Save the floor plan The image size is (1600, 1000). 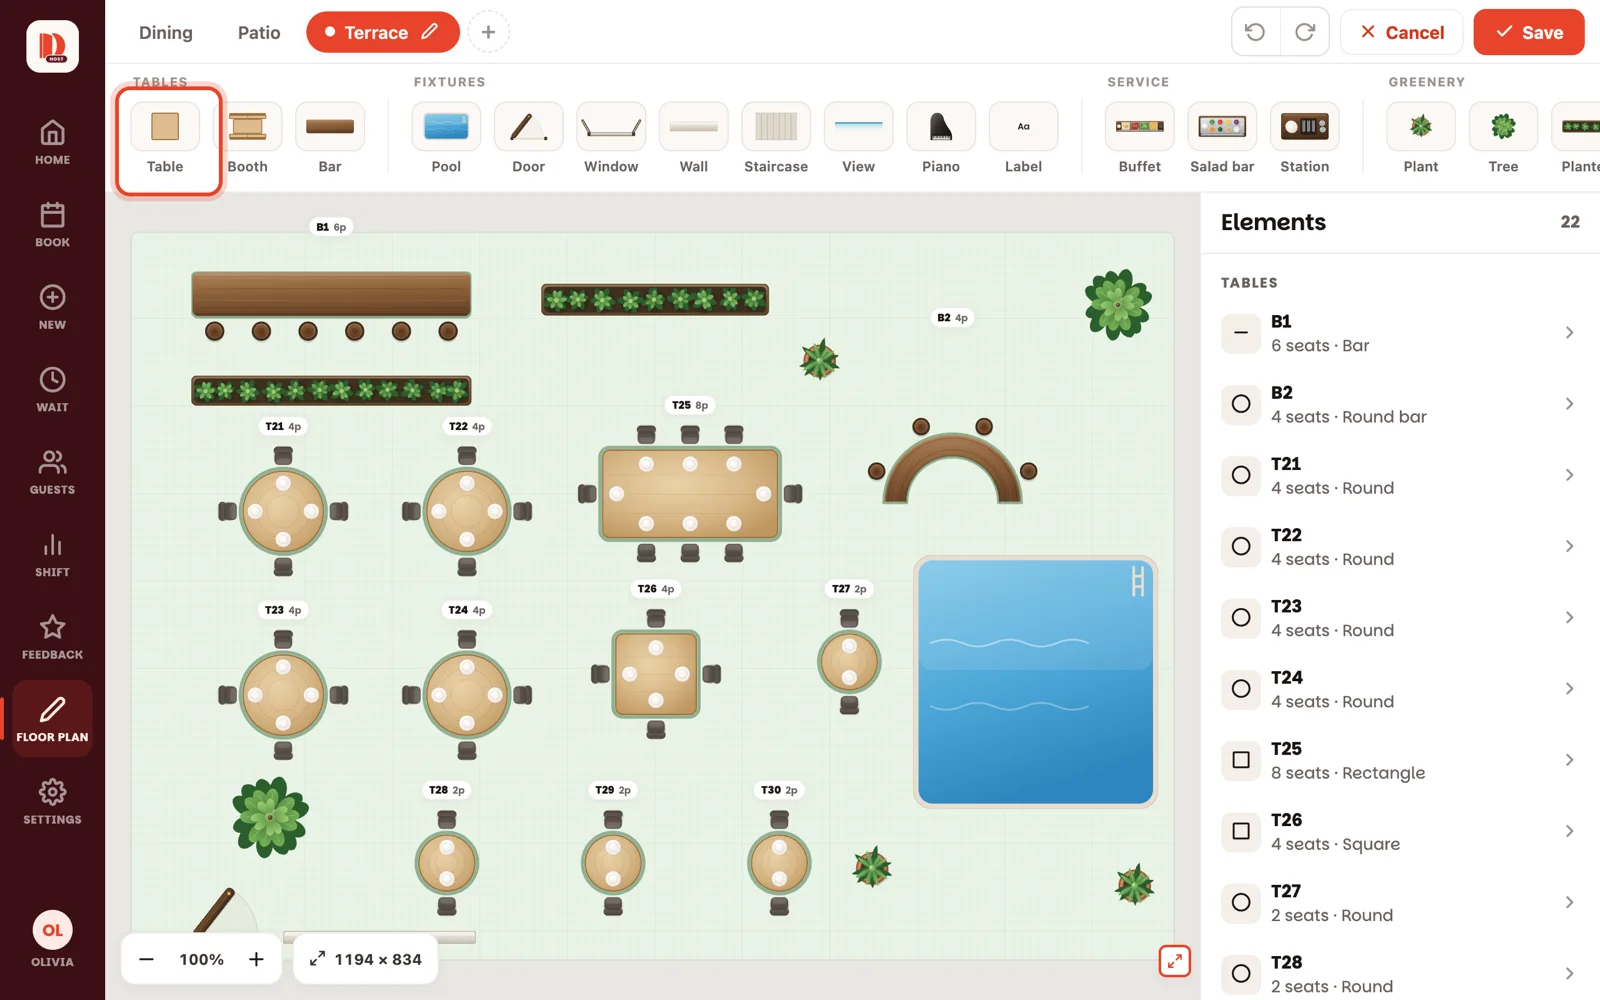(1529, 32)
